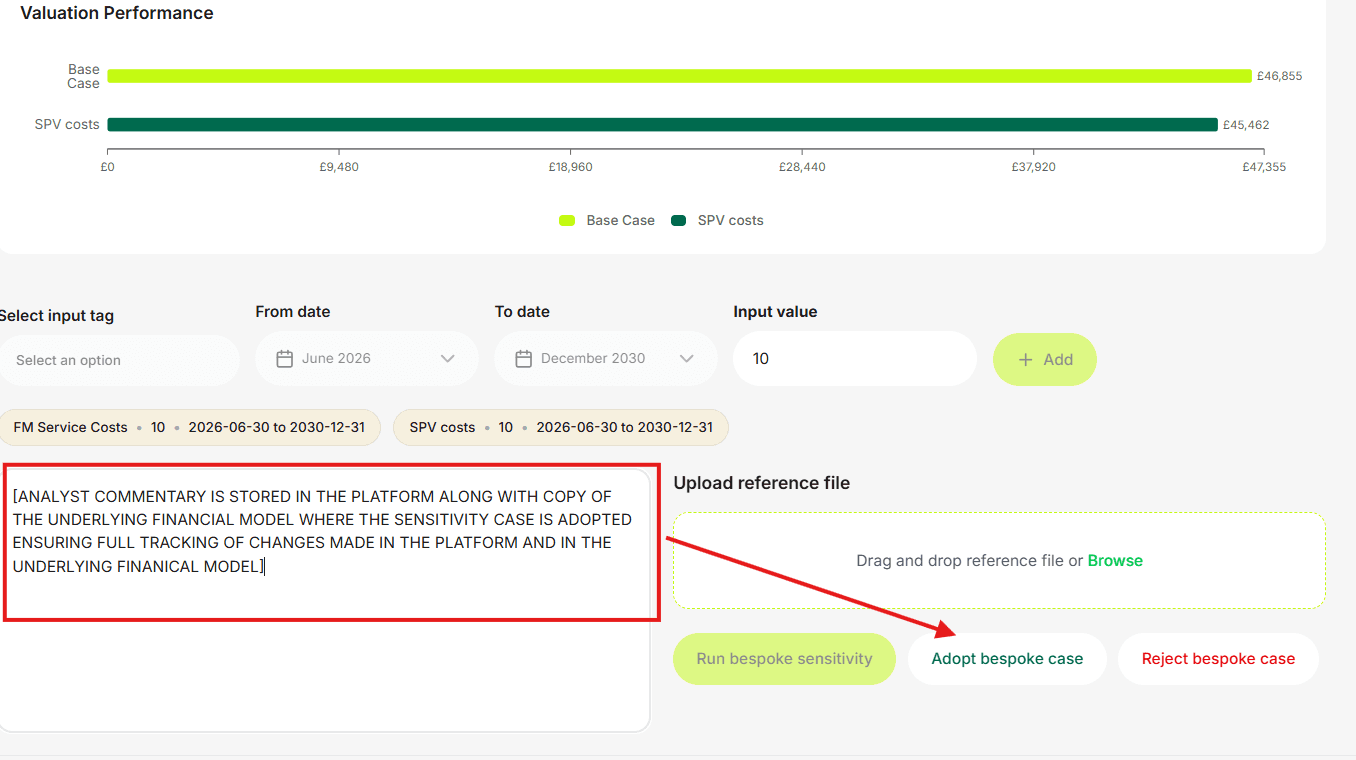The width and height of the screenshot is (1356, 760).
Task: Click the calendar icon in From date
Action: (284, 359)
